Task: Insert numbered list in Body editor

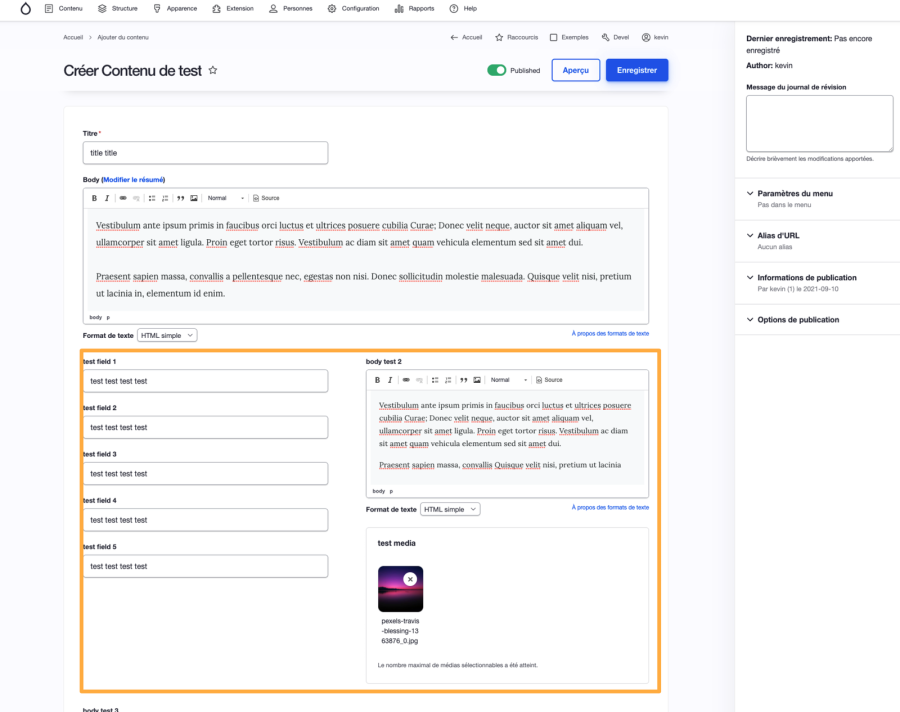Action: pyautogui.click(x=165, y=198)
